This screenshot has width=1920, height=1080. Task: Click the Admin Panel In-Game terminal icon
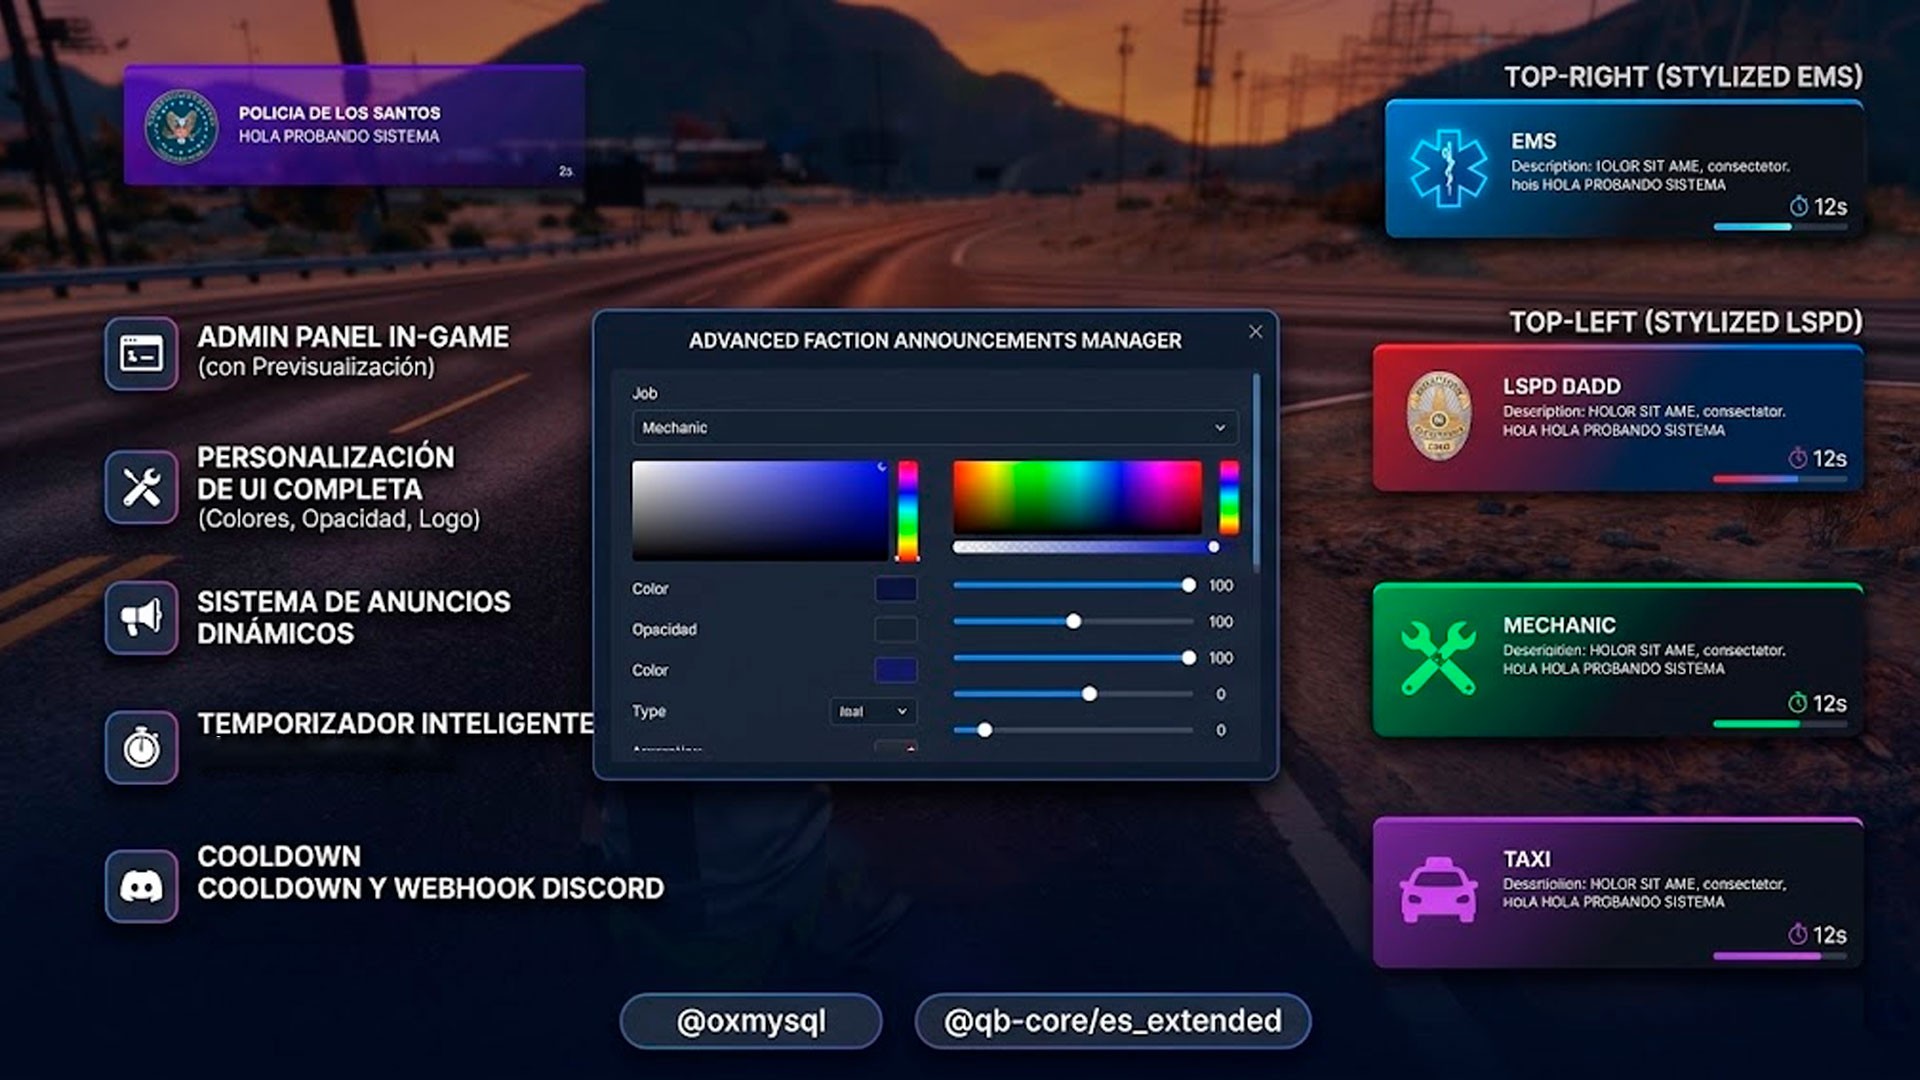point(141,354)
